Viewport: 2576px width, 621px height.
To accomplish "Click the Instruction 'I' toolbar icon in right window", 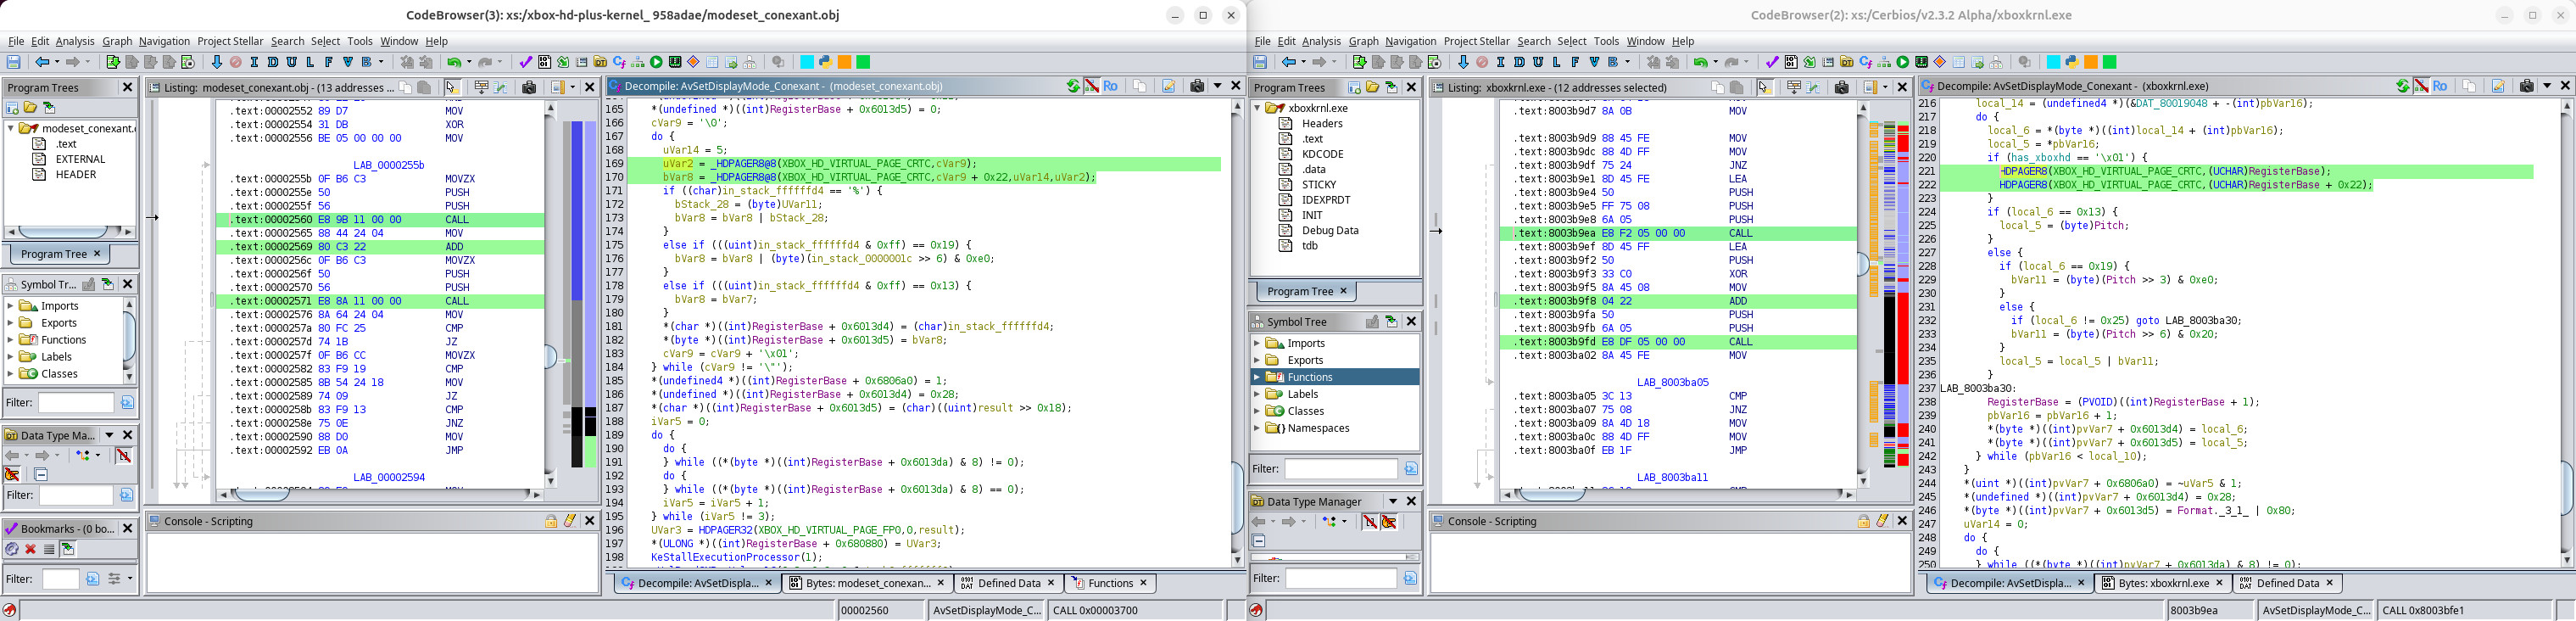I will (x=1501, y=62).
